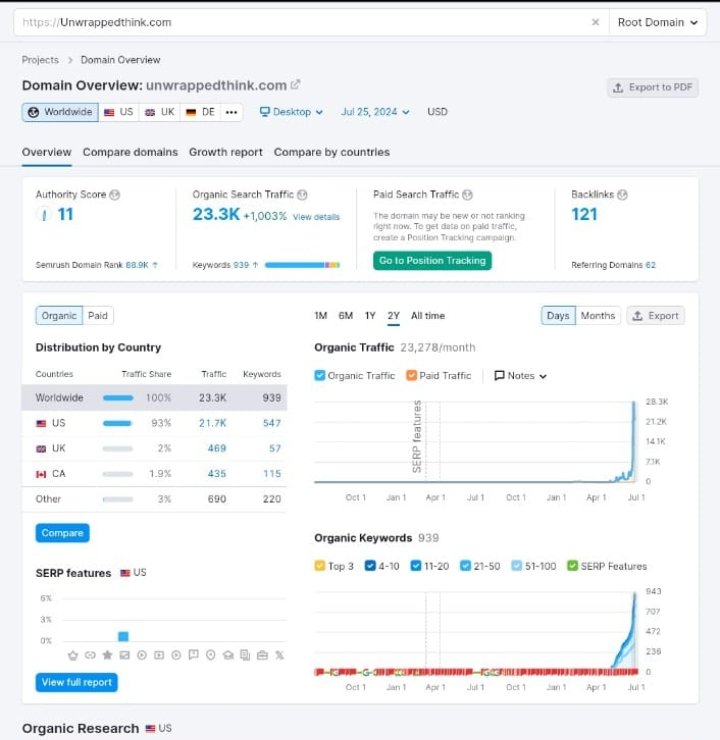Open the Compare domains tab

click(130, 152)
